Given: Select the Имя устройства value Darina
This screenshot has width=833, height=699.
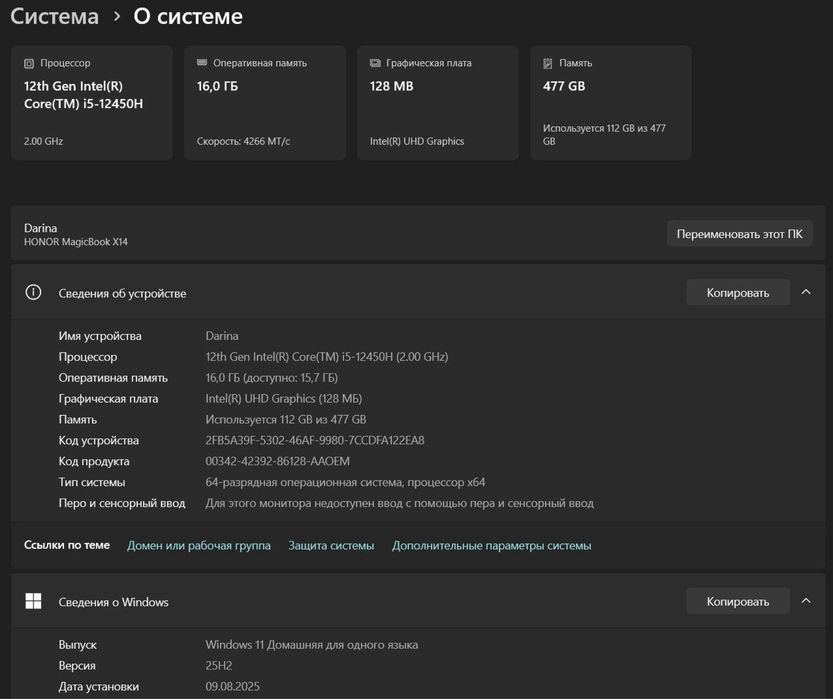Looking at the screenshot, I should tap(222, 336).
